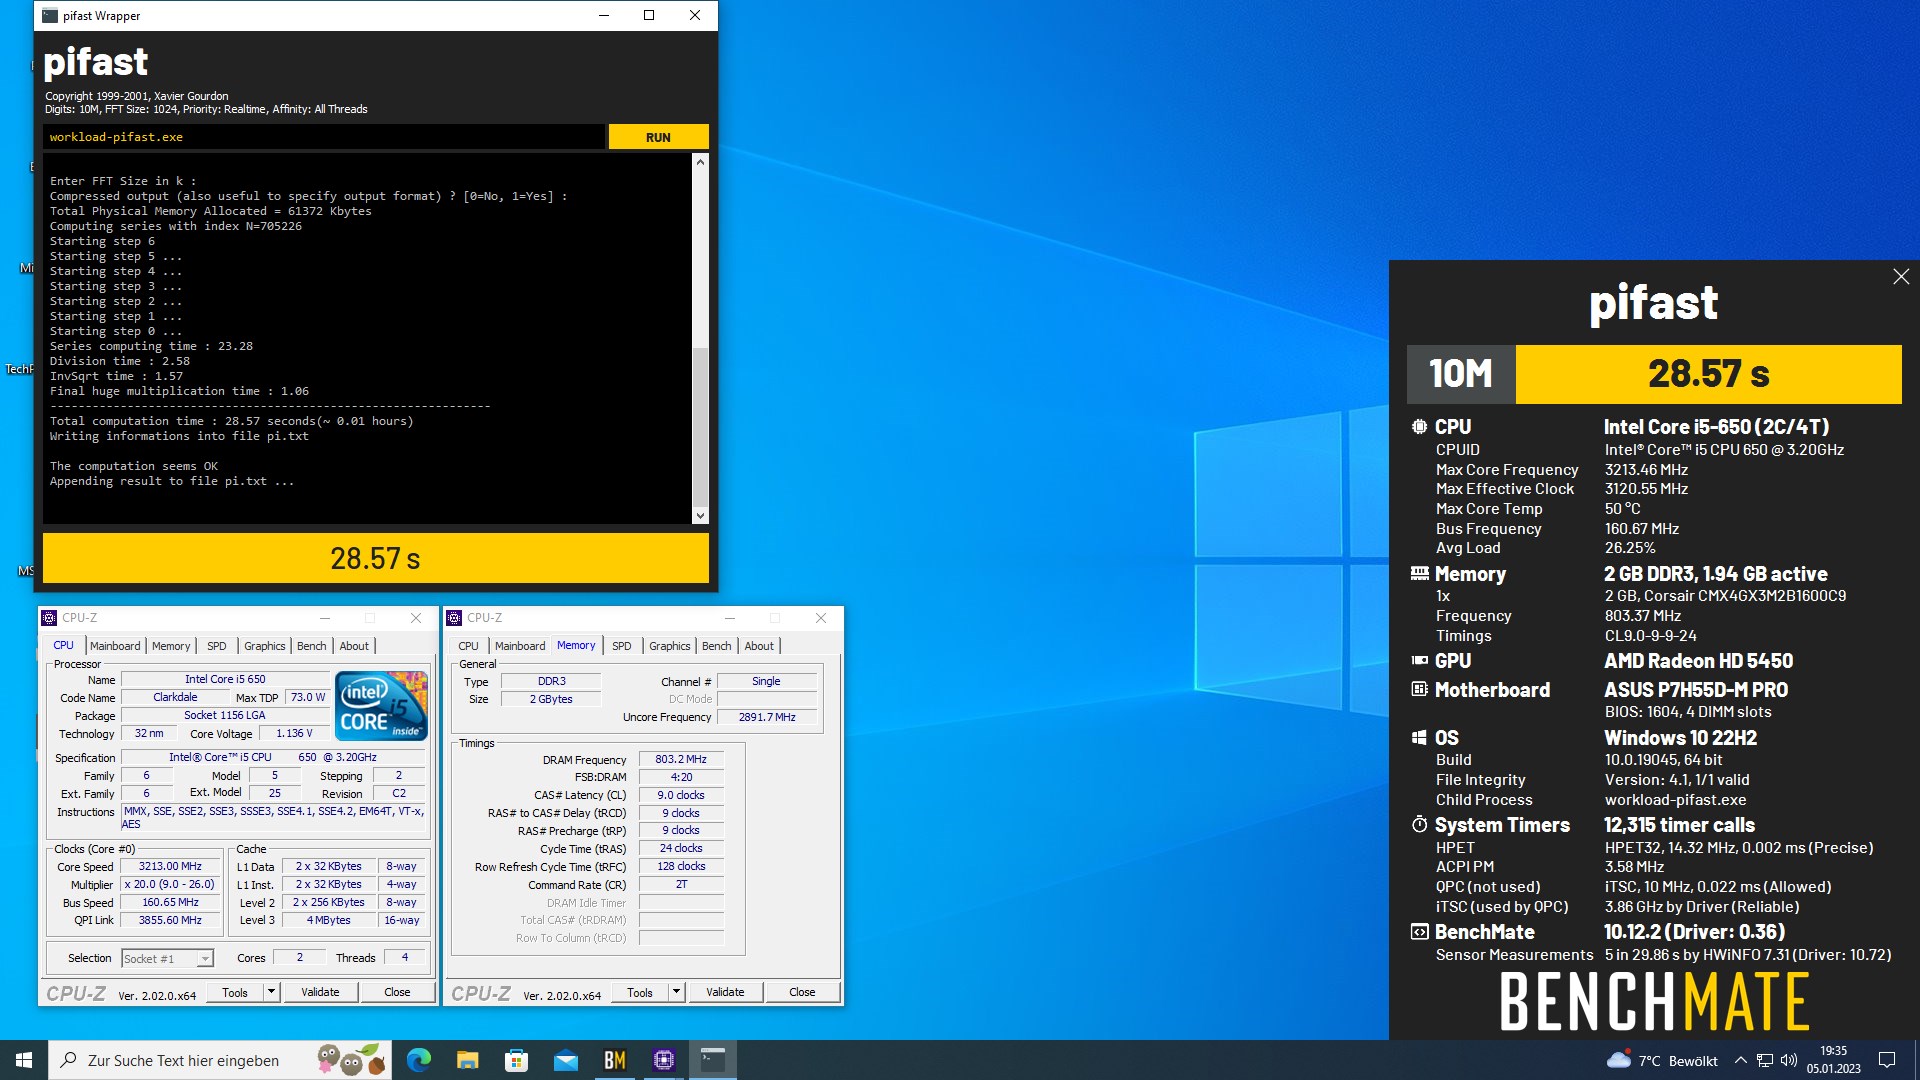Expand Tools dropdown arrow in left CPU-Z window
Viewport: 1920px width, 1080px height.
pos(271,992)
